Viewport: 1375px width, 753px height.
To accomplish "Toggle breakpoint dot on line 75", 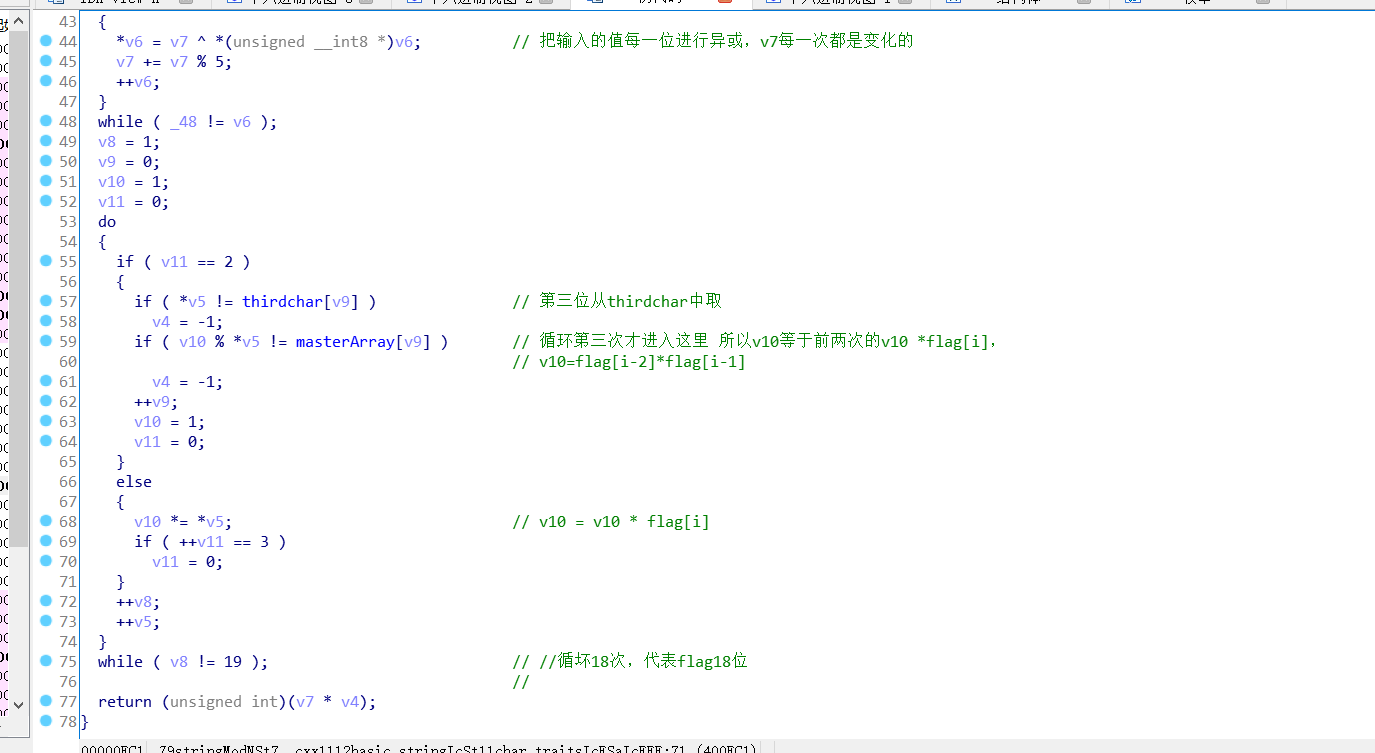I will tap(46, 661).
